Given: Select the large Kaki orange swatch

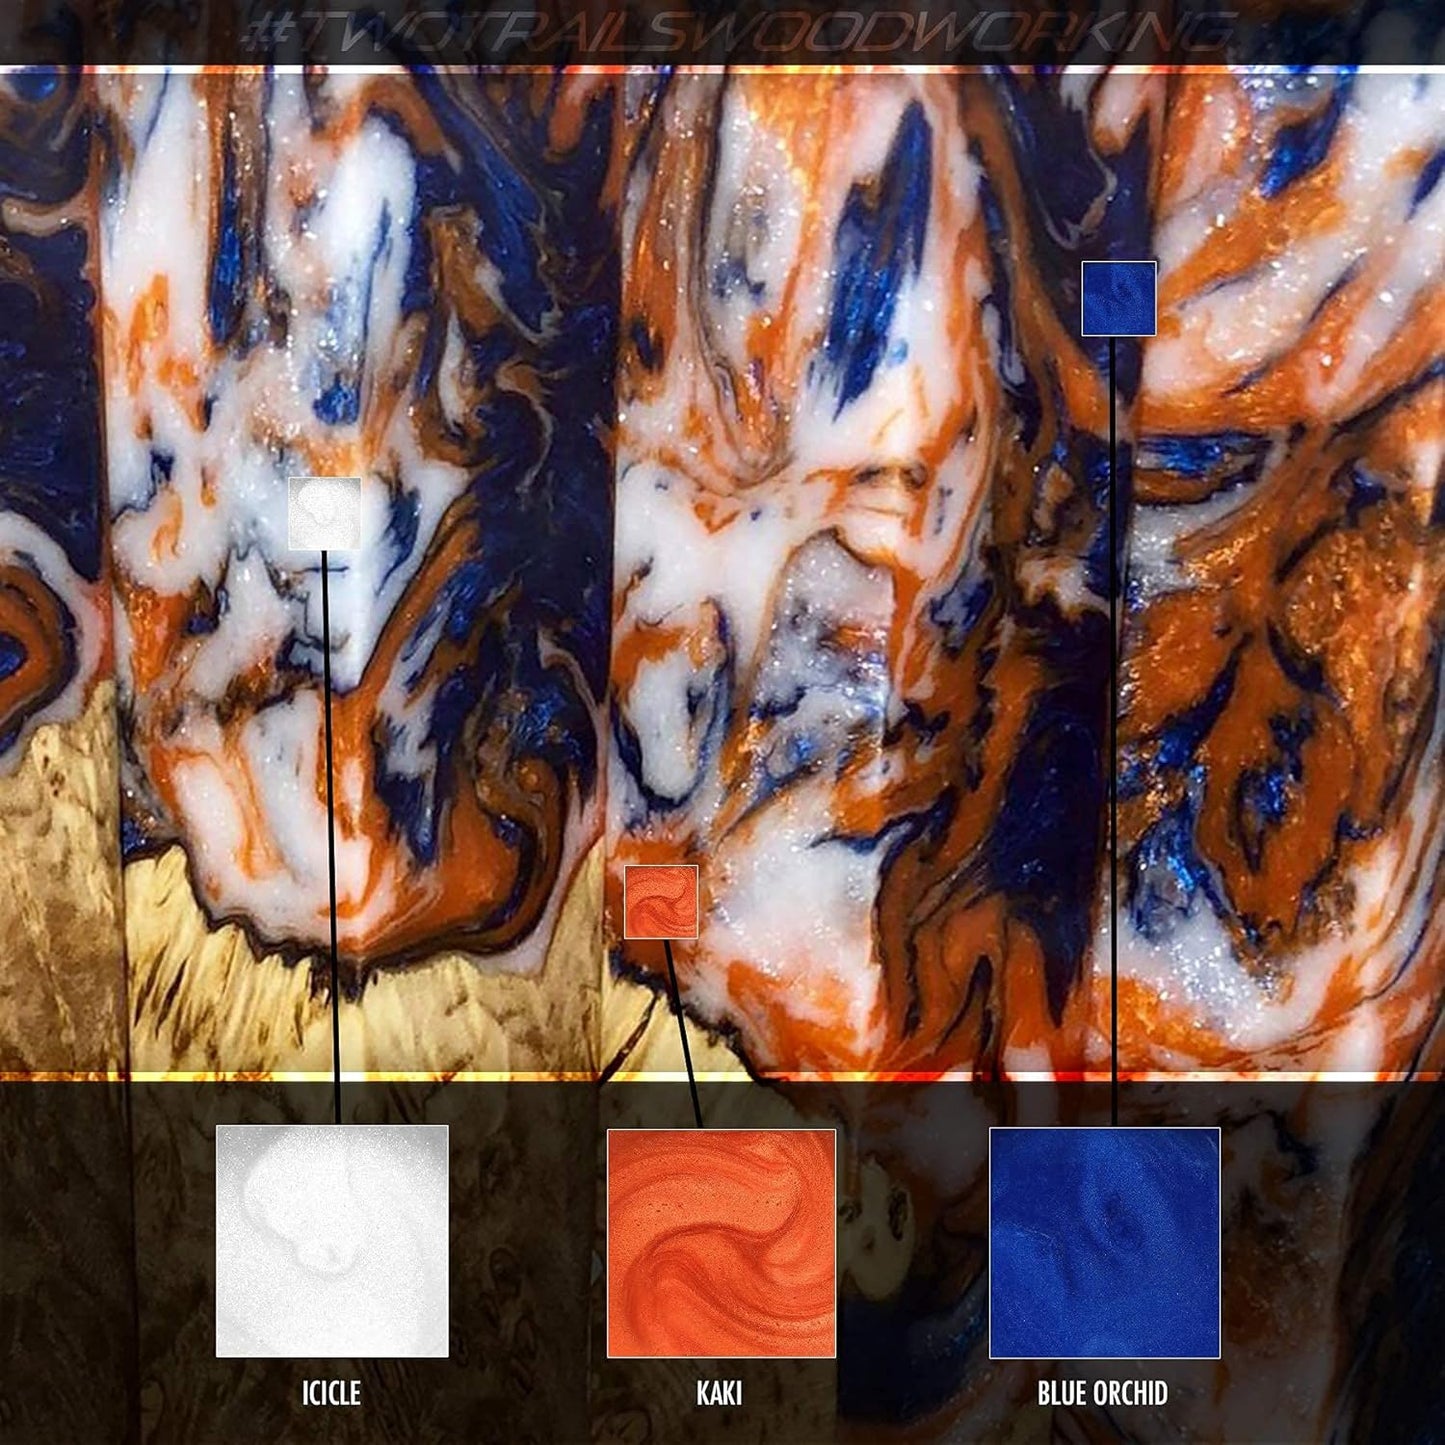Looking at the screenshot, I should [721, 1242].
